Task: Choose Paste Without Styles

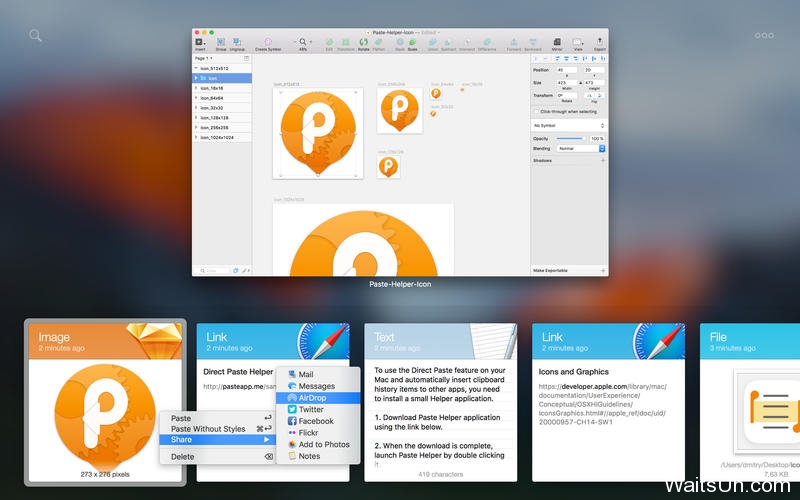Action: coord(217,429)
